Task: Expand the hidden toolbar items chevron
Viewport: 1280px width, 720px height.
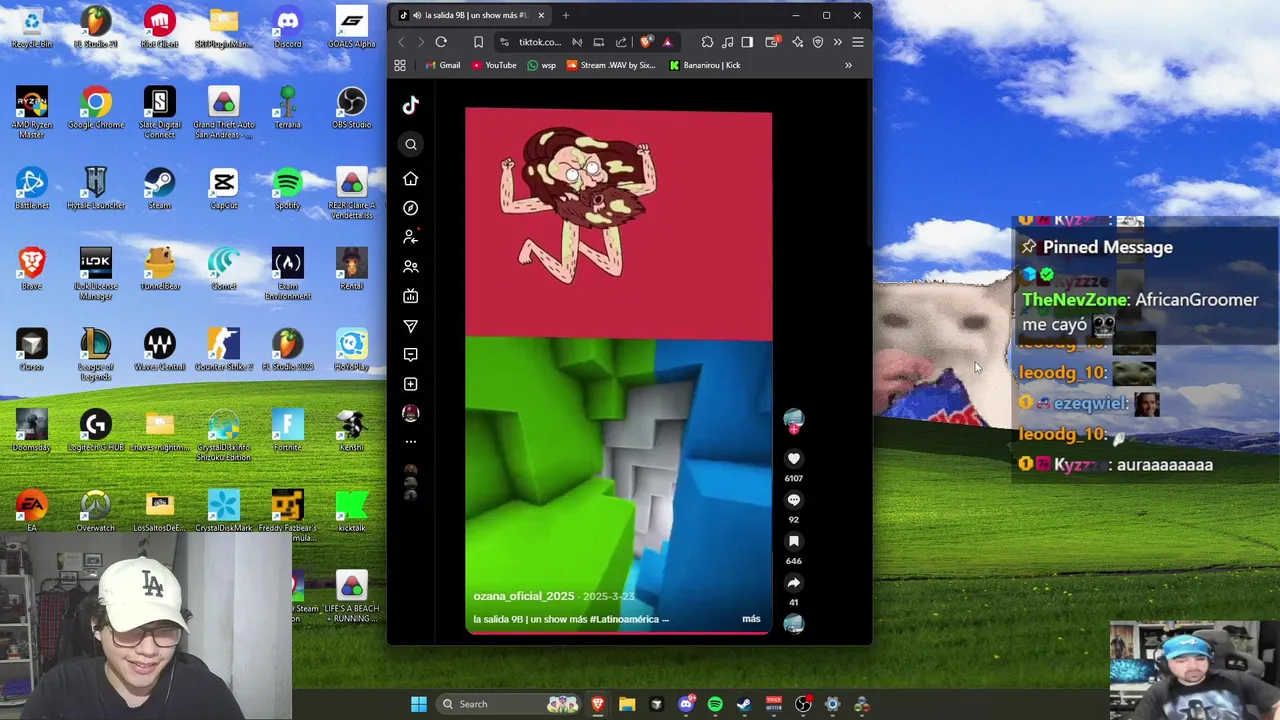Action: [838, 42]
